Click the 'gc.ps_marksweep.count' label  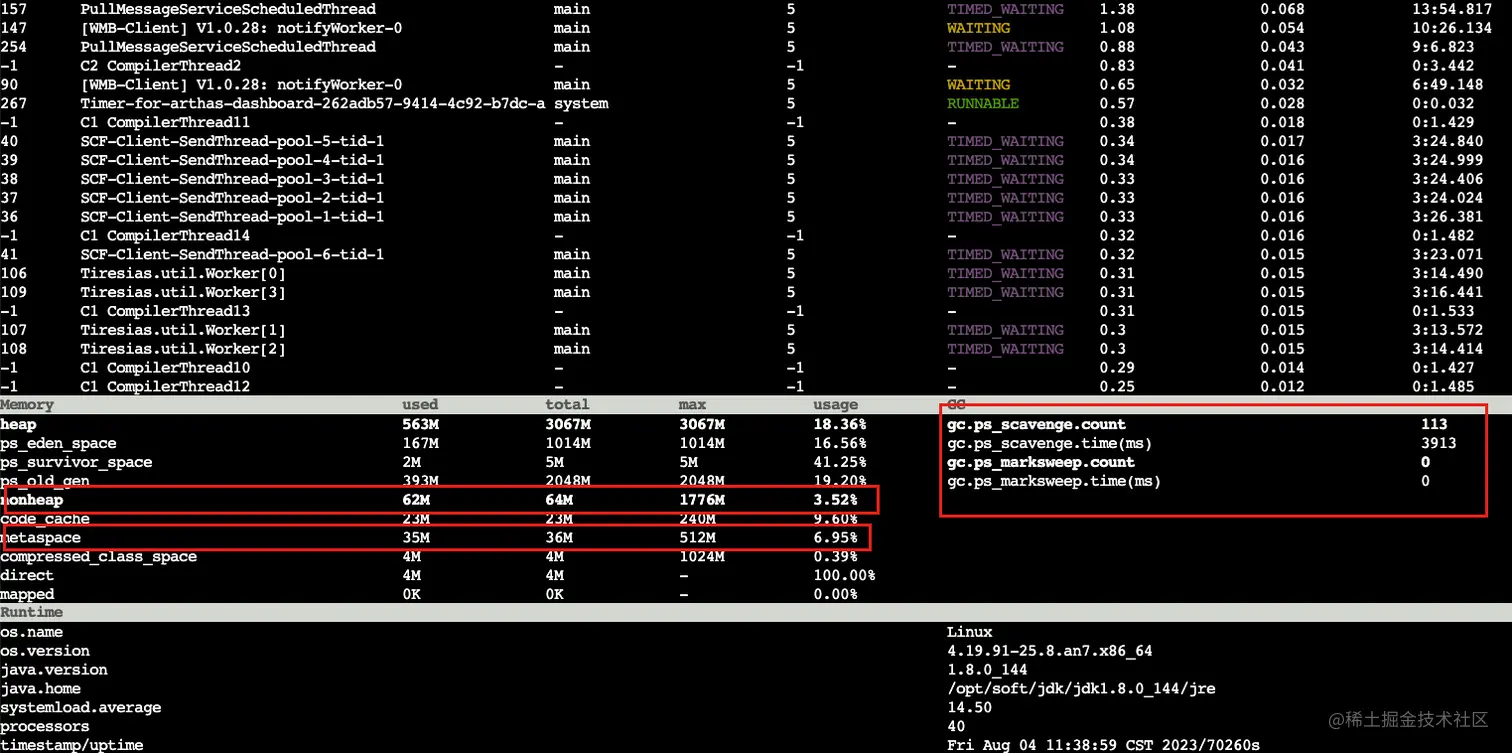[1041, 462]
